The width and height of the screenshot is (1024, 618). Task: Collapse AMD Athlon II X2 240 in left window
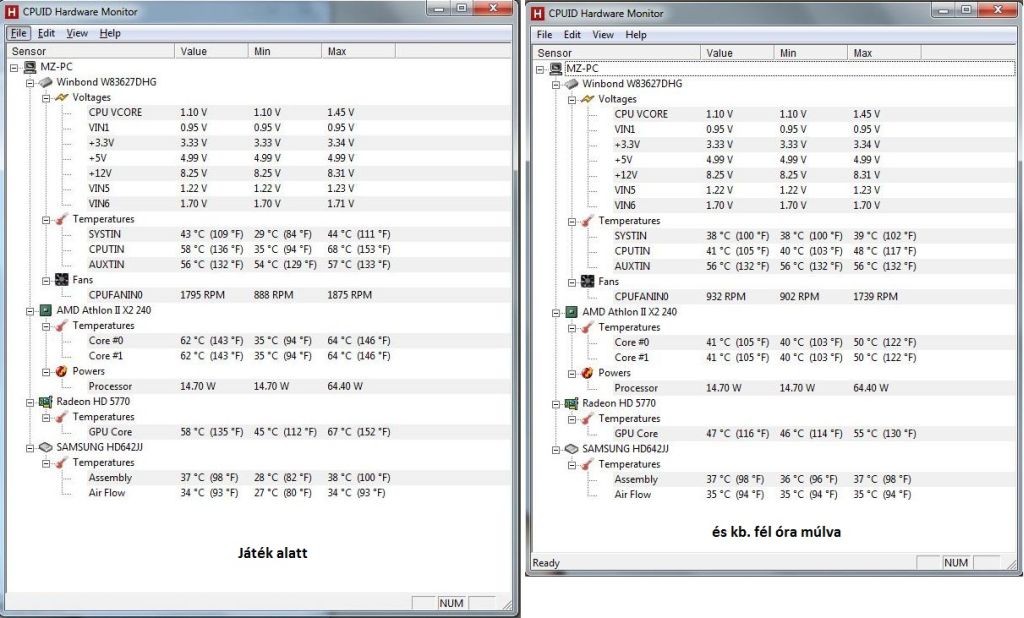[x=30, y=311]
